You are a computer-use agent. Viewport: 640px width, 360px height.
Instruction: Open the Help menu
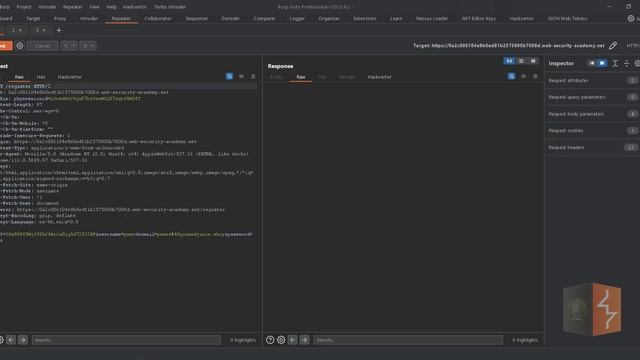111,7
